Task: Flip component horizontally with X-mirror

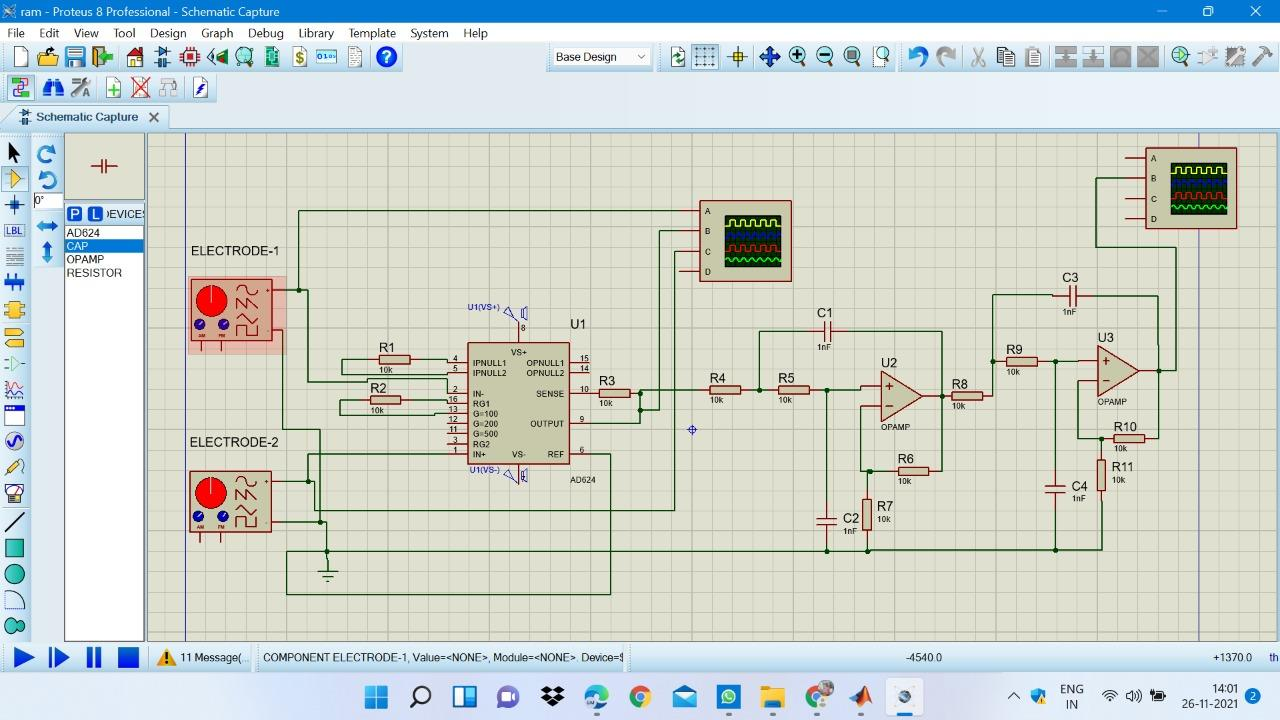Action: [46, 227]
